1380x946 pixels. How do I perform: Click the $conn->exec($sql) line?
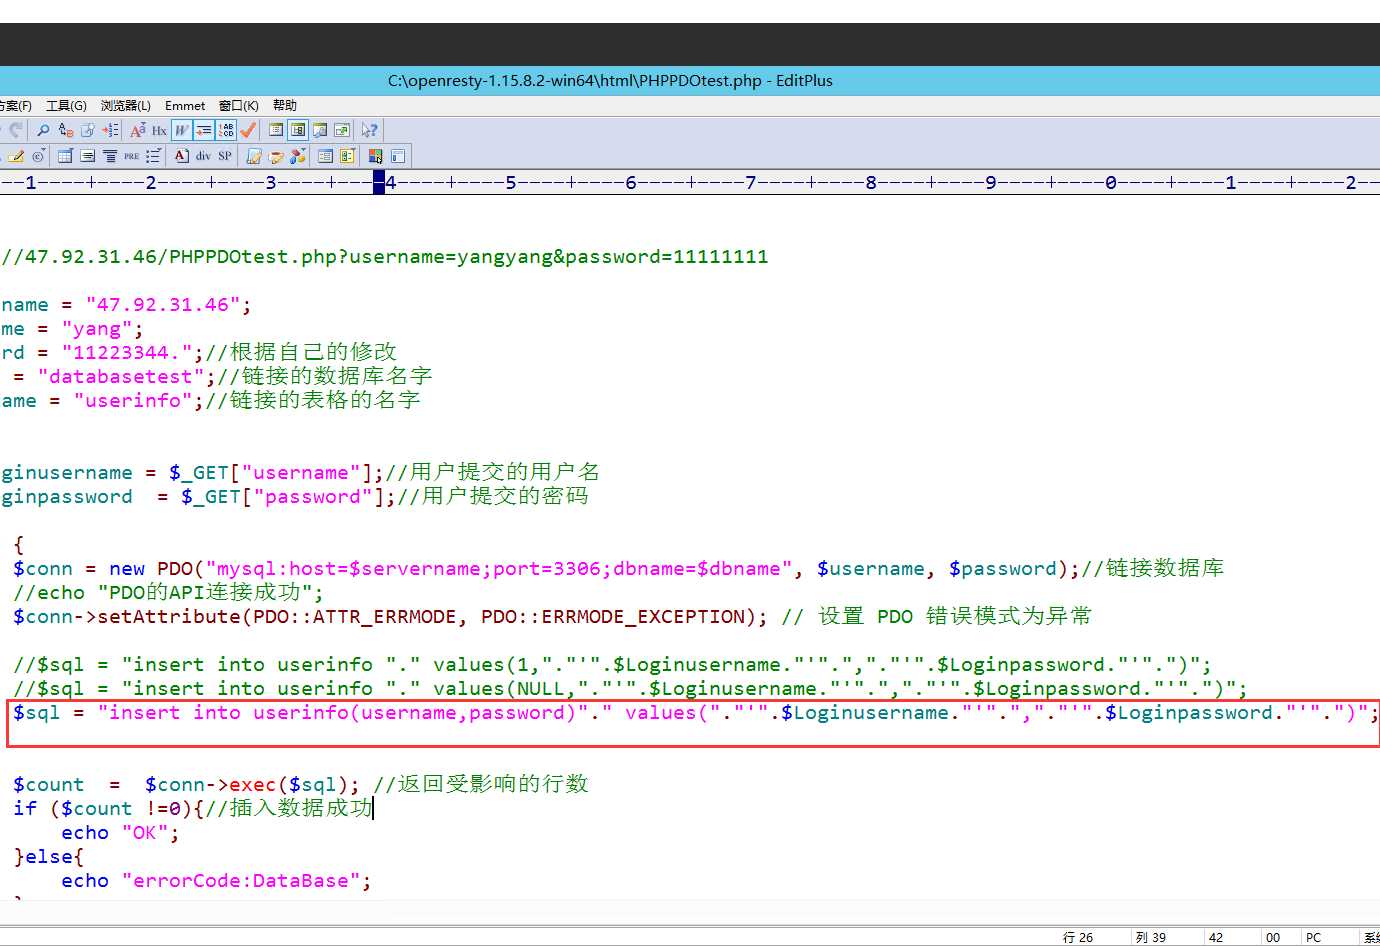point(300,785)
